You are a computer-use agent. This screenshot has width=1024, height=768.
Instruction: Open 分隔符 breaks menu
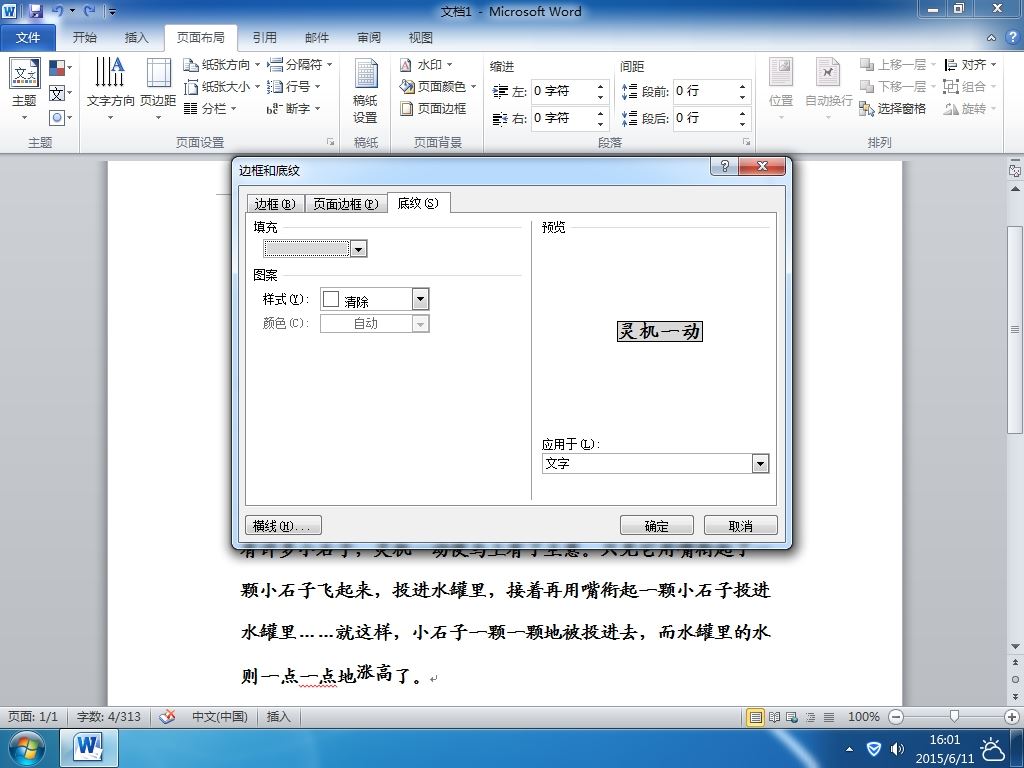coord(300,65)
